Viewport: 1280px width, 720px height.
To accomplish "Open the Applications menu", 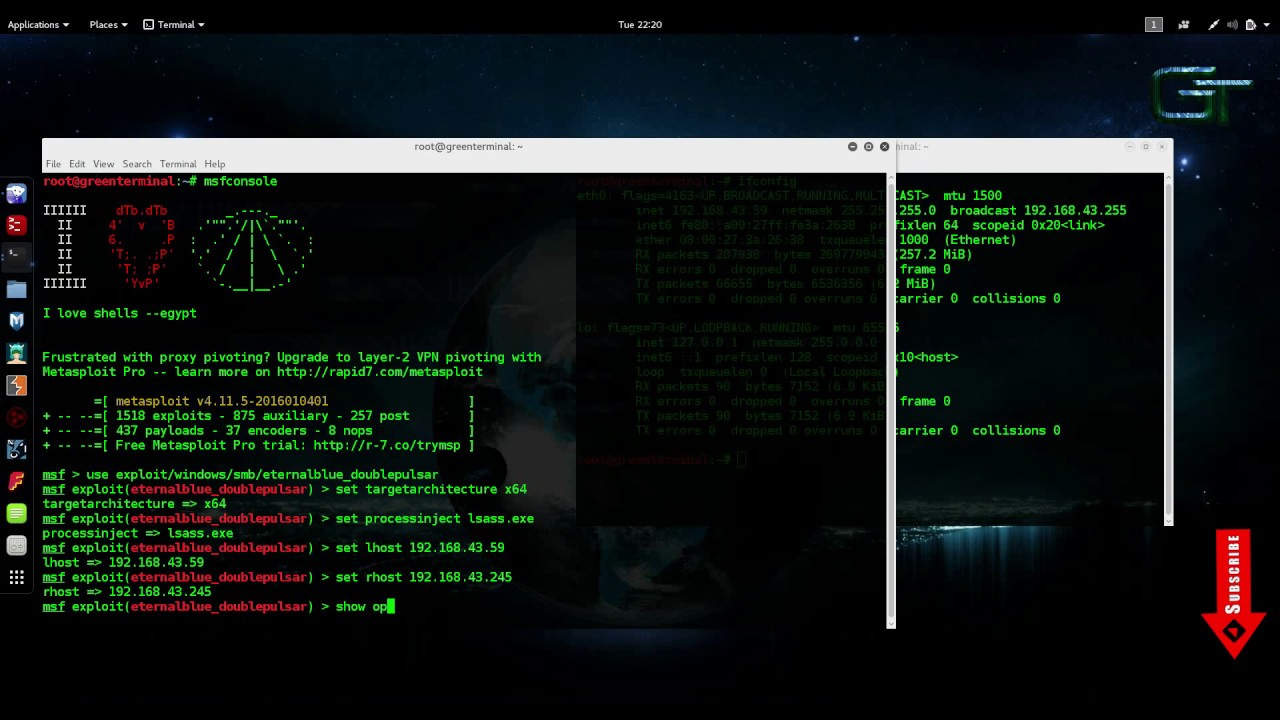I will pos(39,24).
